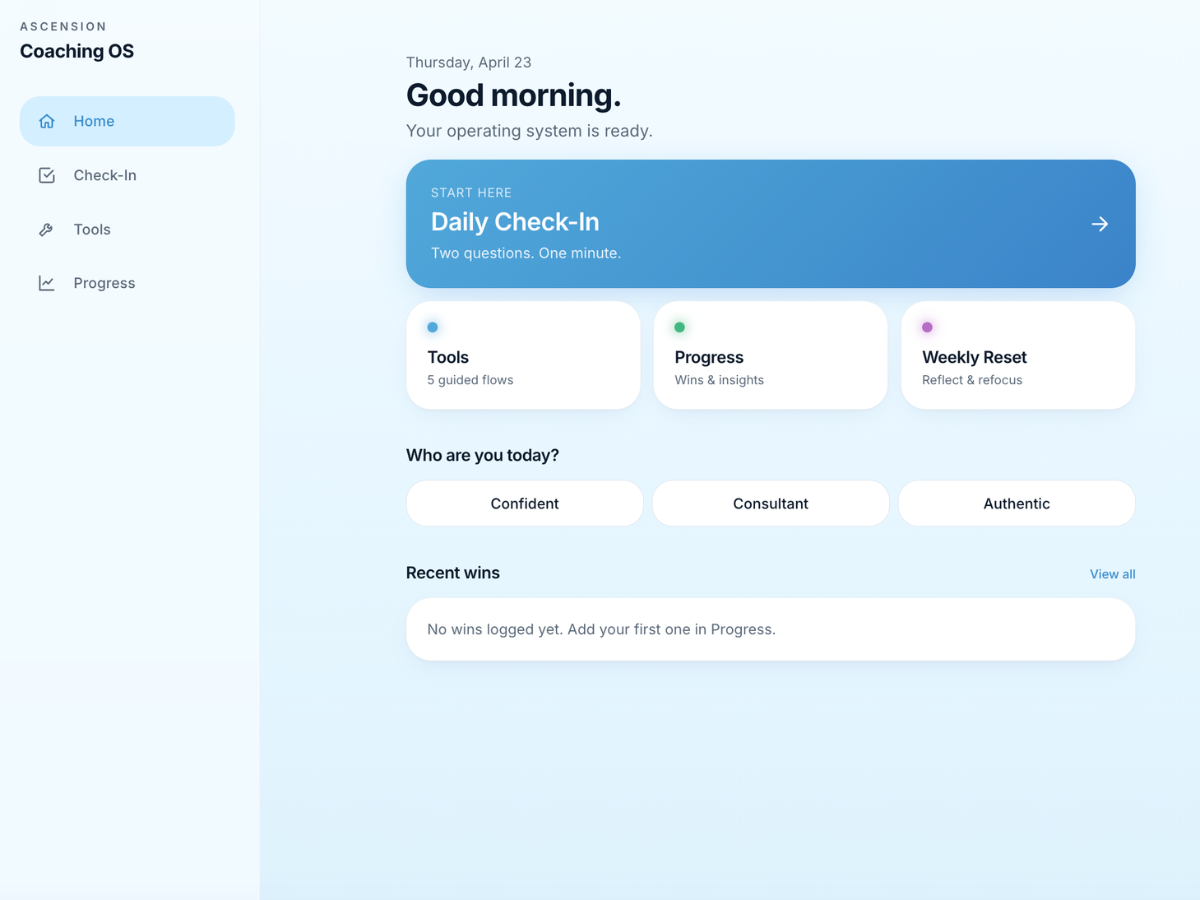Screen dimensions: 1200x900
Task: Click the purple dot on Weekly Reset card
Action: click(x=926, y=326)
